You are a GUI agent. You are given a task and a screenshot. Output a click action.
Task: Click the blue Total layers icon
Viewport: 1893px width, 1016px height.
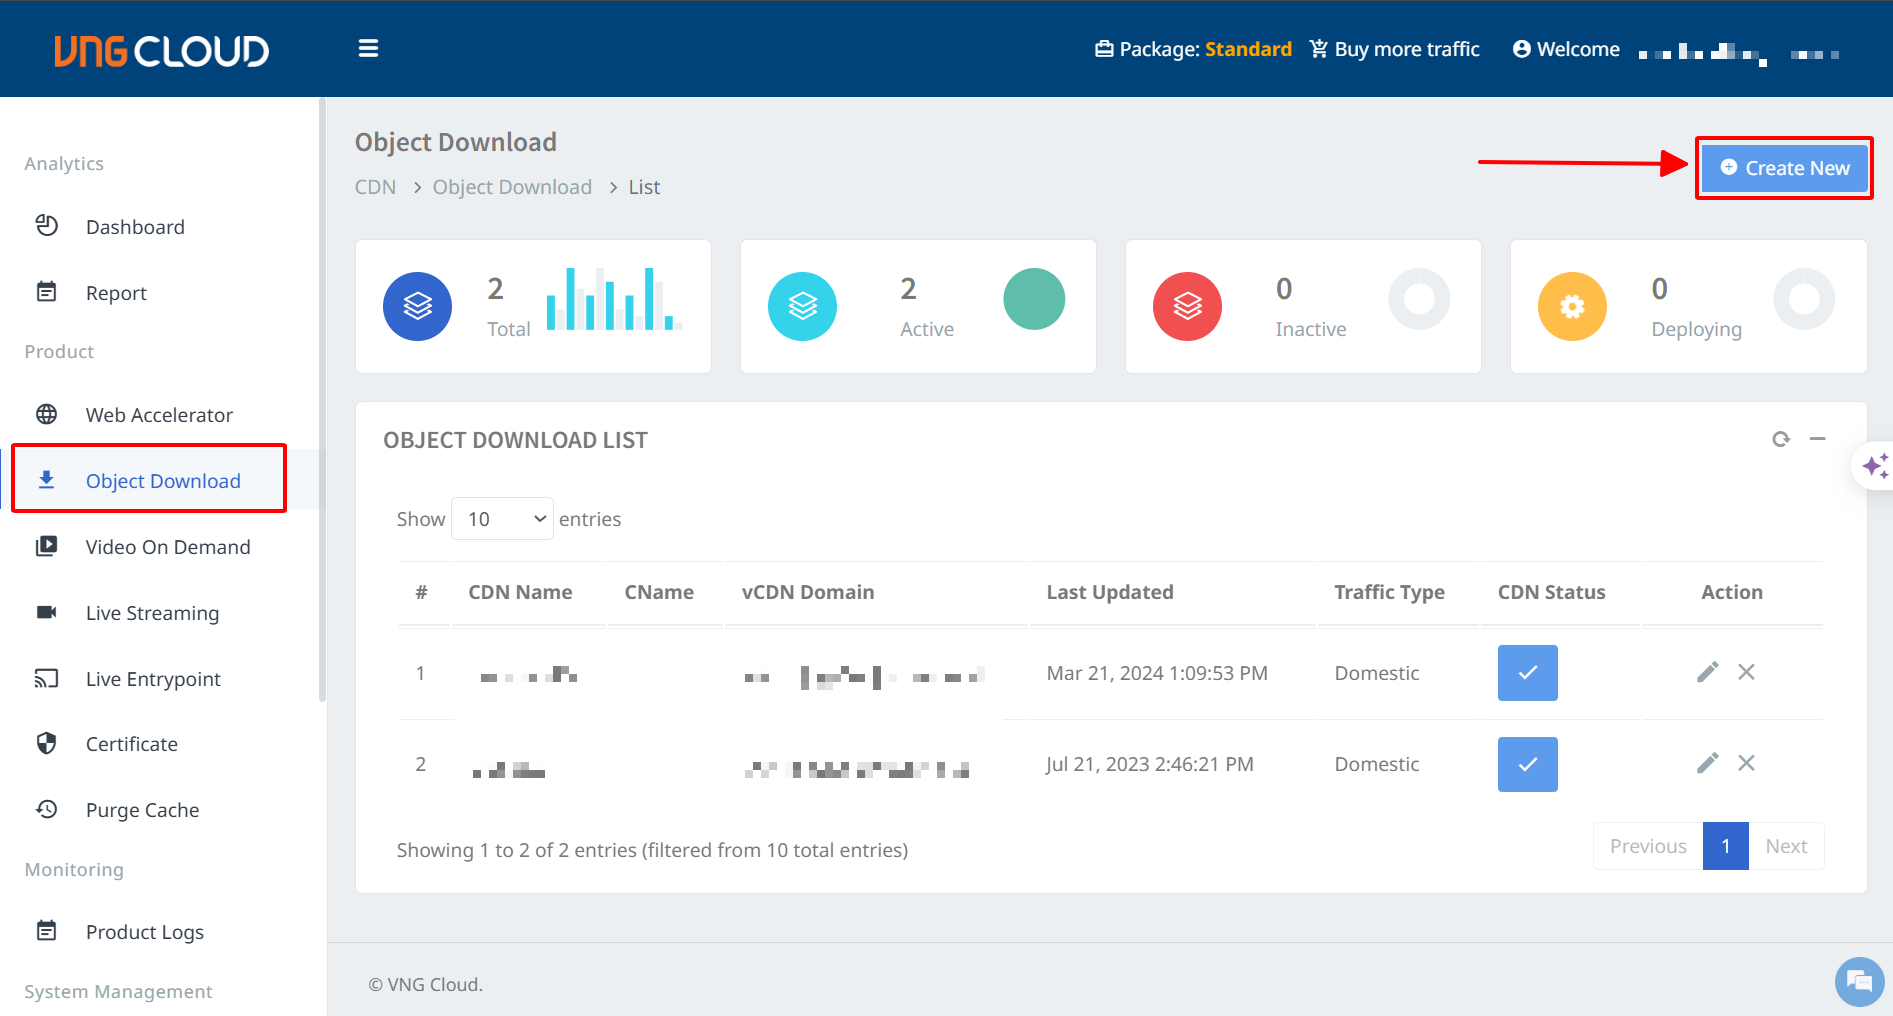417,306
